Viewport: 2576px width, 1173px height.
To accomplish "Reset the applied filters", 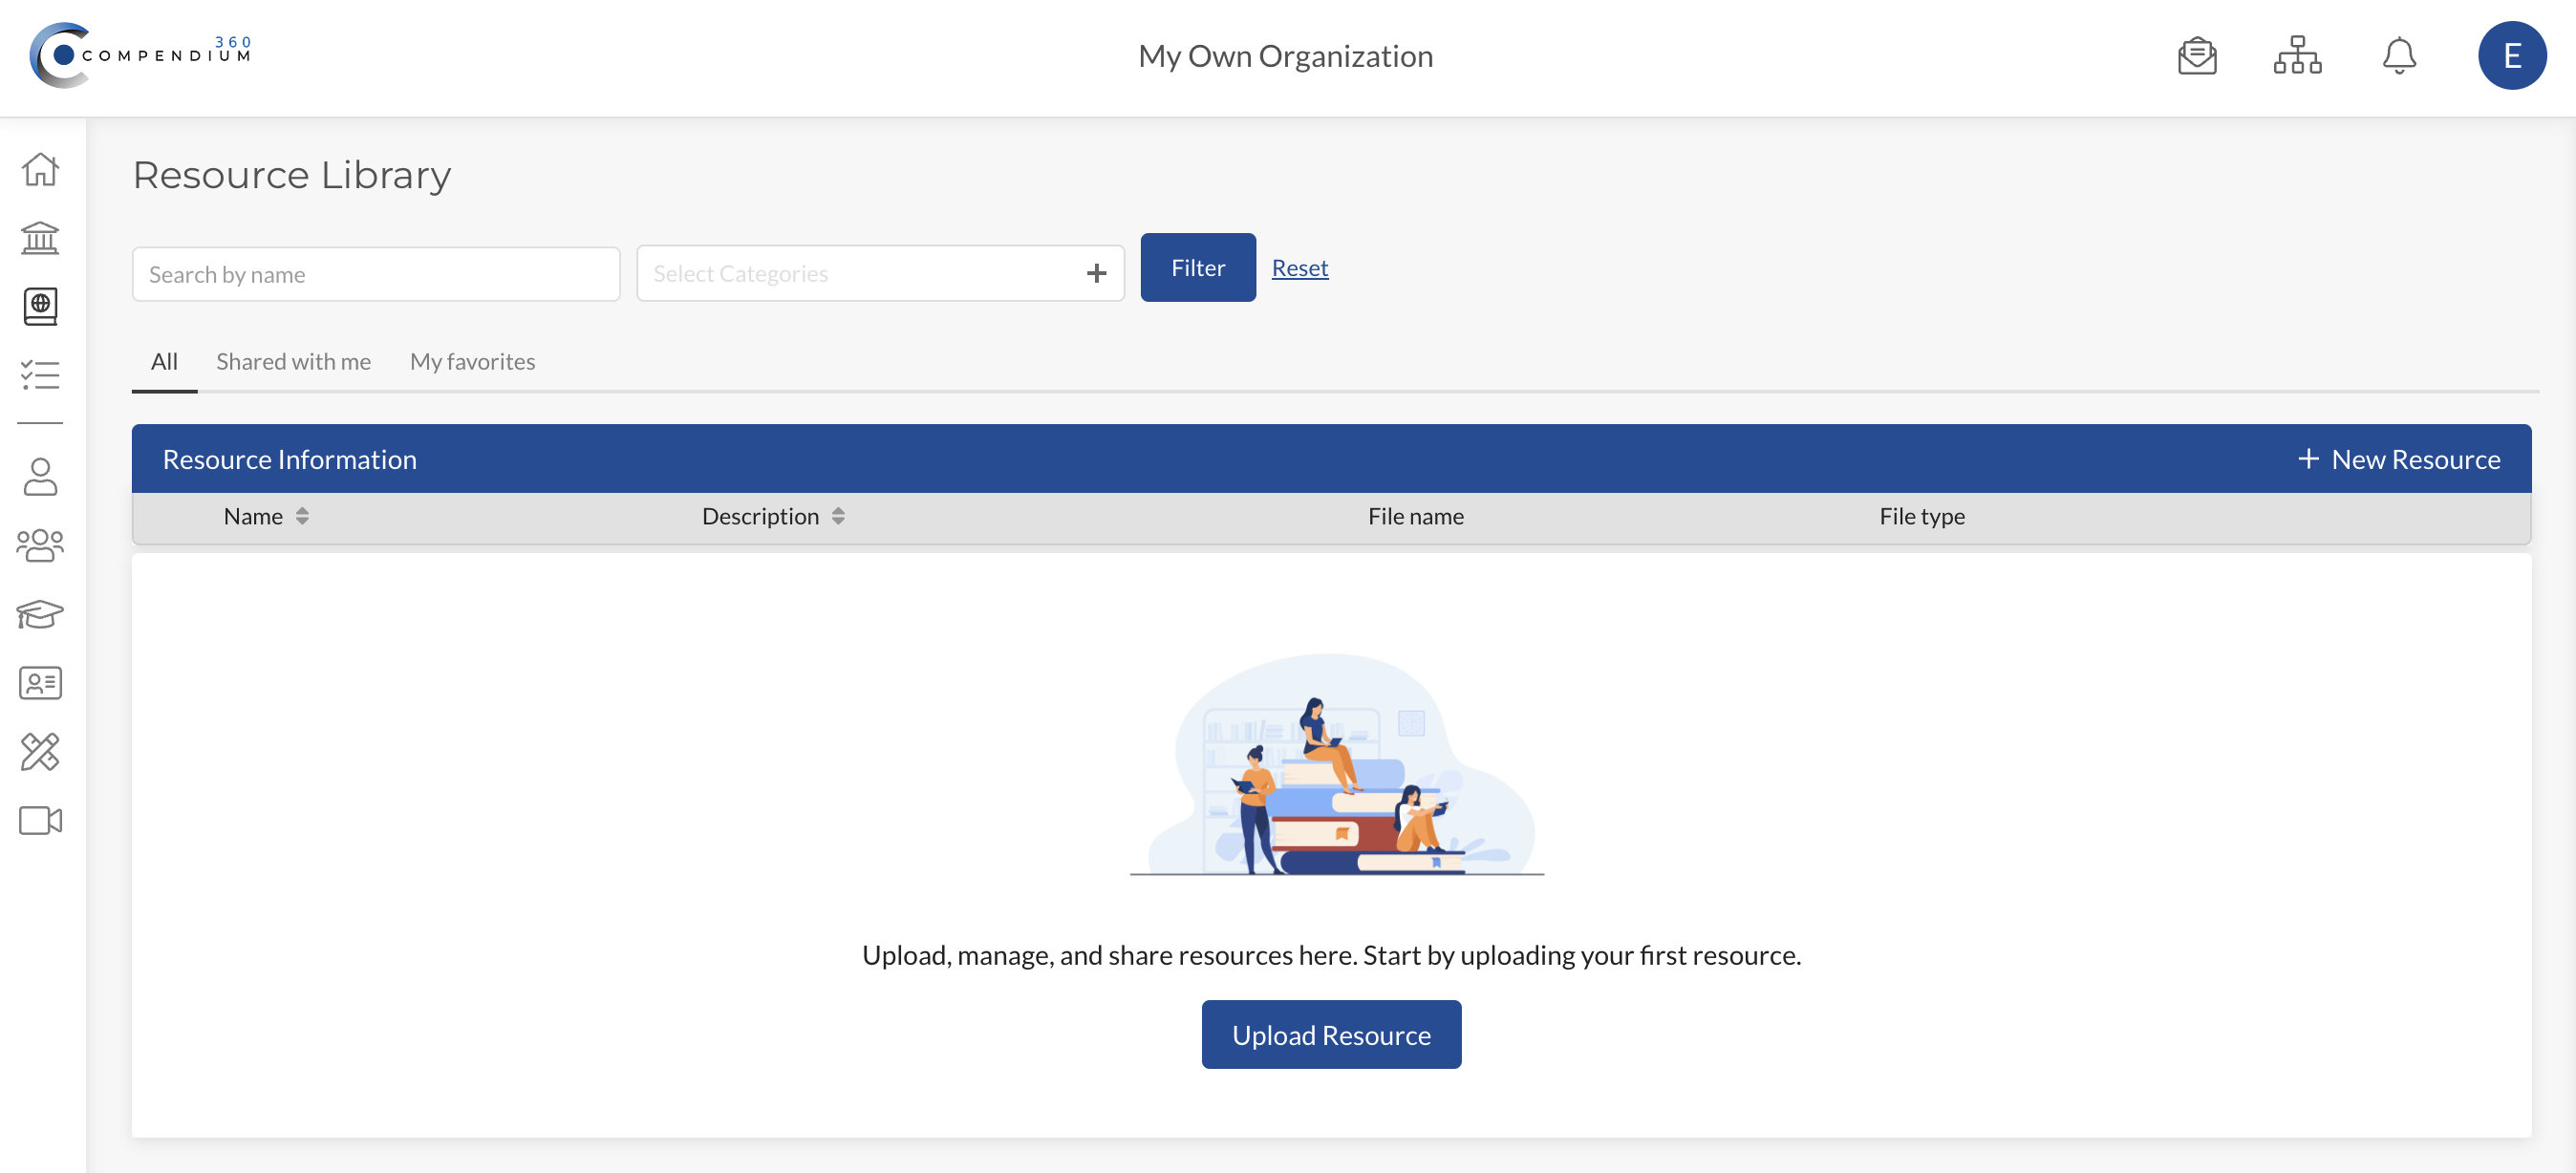I will point(1300,267).
